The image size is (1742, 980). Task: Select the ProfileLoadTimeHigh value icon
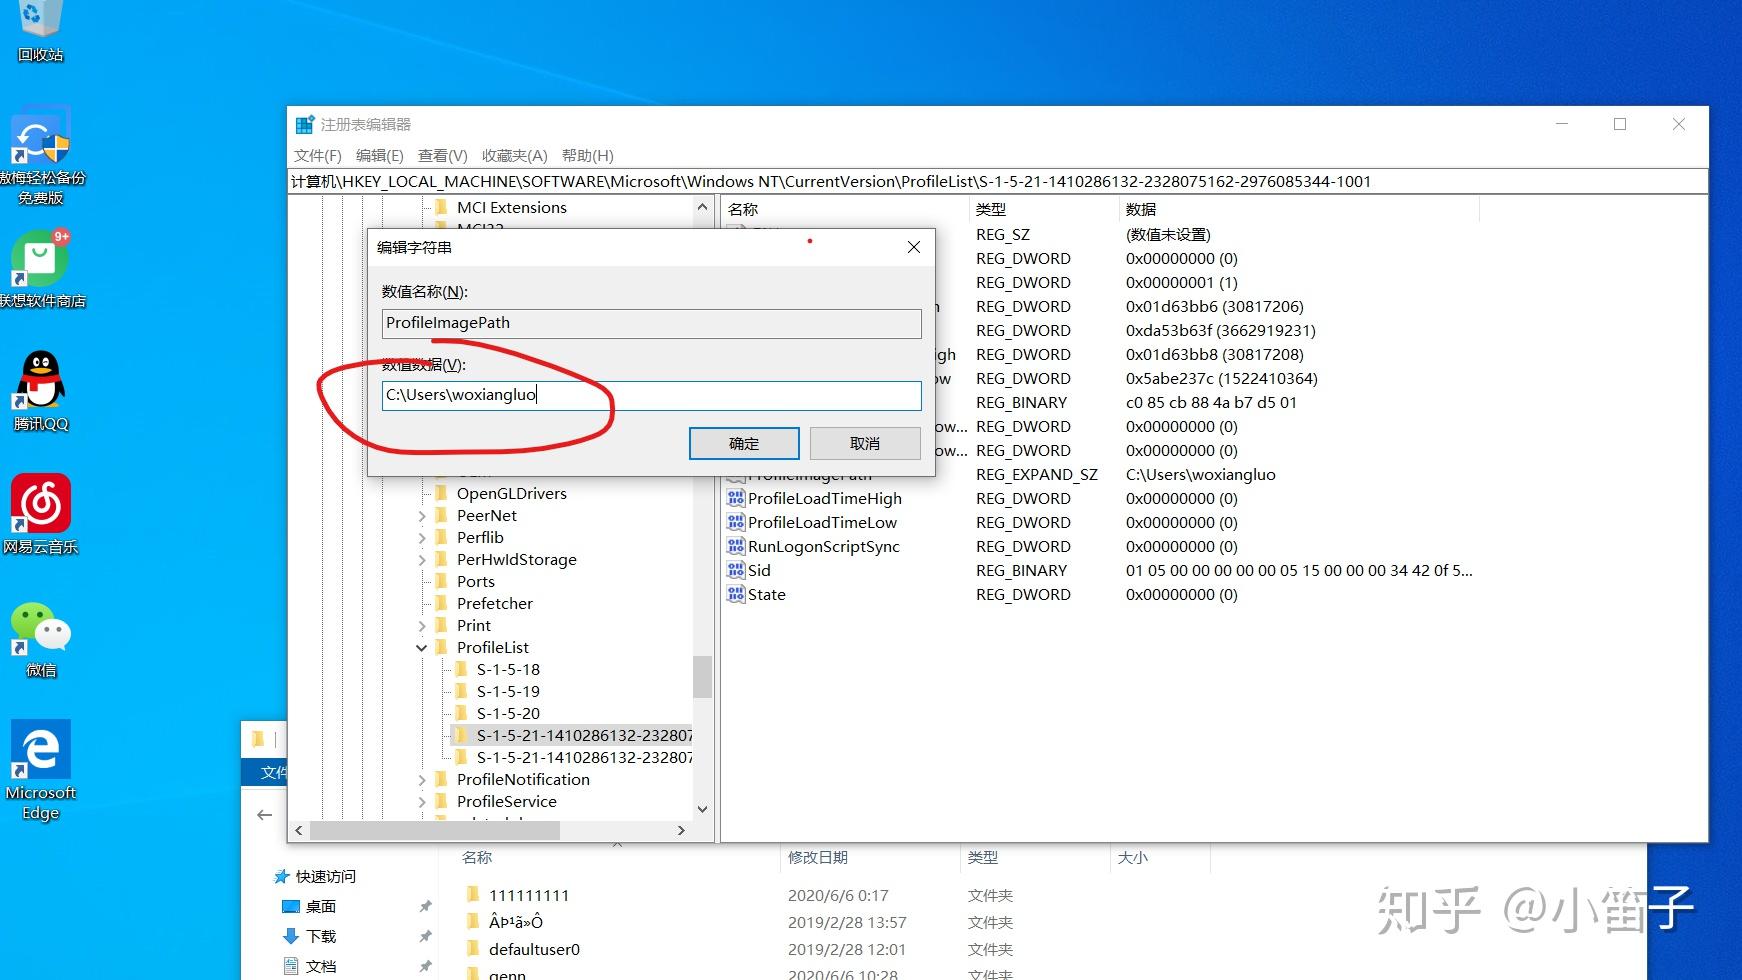tap(736, 498)
